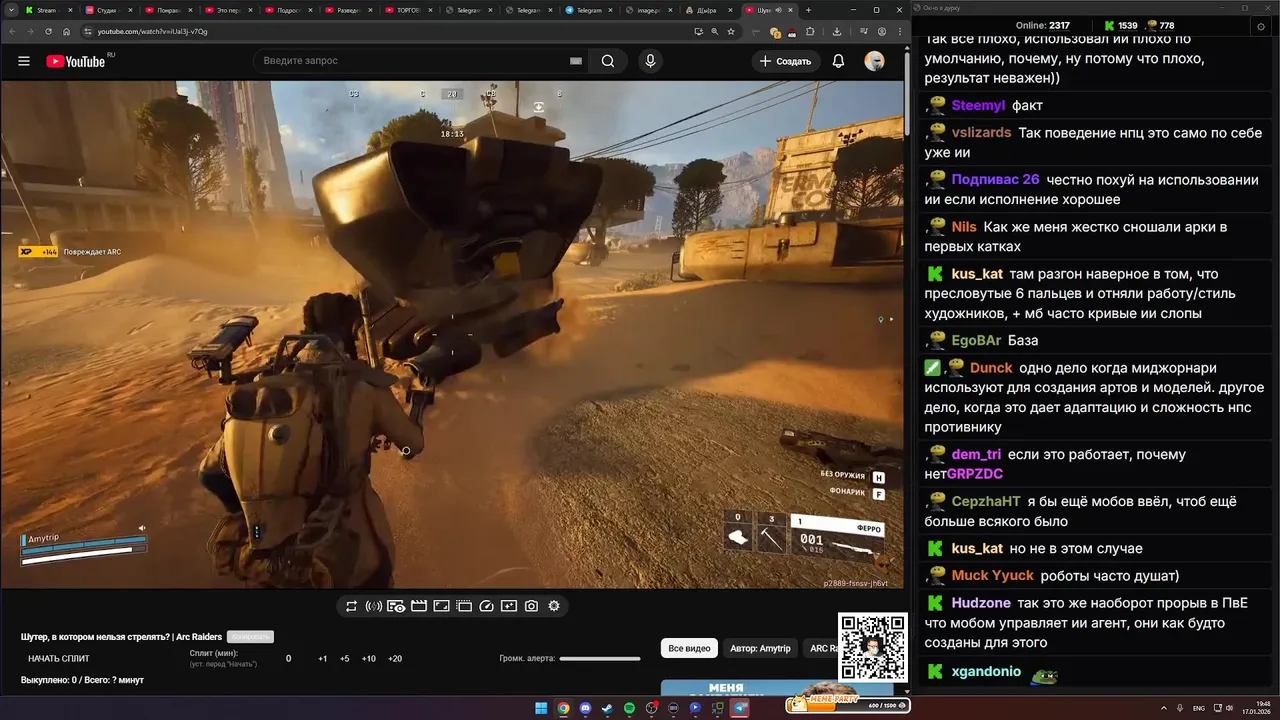This screenshot has width=1280, height=720.
Task: Click the audio boost waves icon
Action: click(374, 606)
